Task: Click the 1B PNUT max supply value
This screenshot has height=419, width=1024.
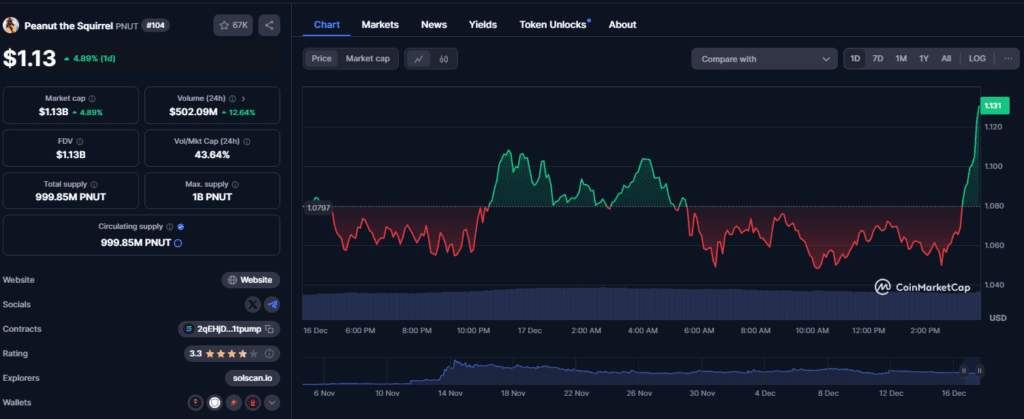Action: (x=212, y=197)
